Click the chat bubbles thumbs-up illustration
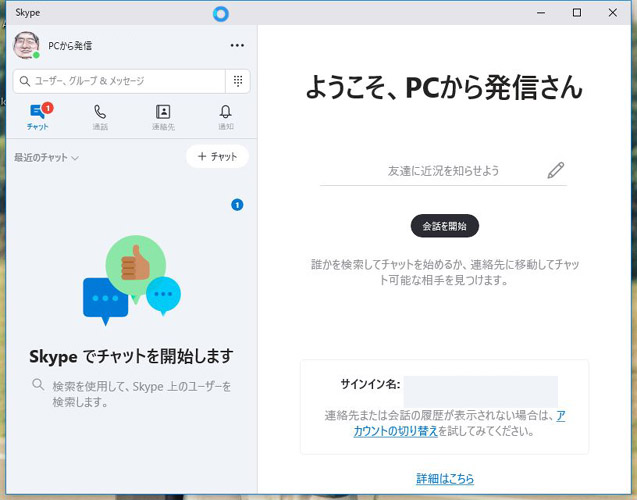Viewport: 637px width, 500px height. click(132, 281)
